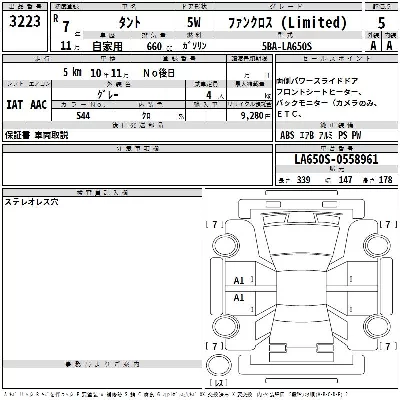
Task: Click the spare tire circle above レス
Action: [x=219, y=365]
